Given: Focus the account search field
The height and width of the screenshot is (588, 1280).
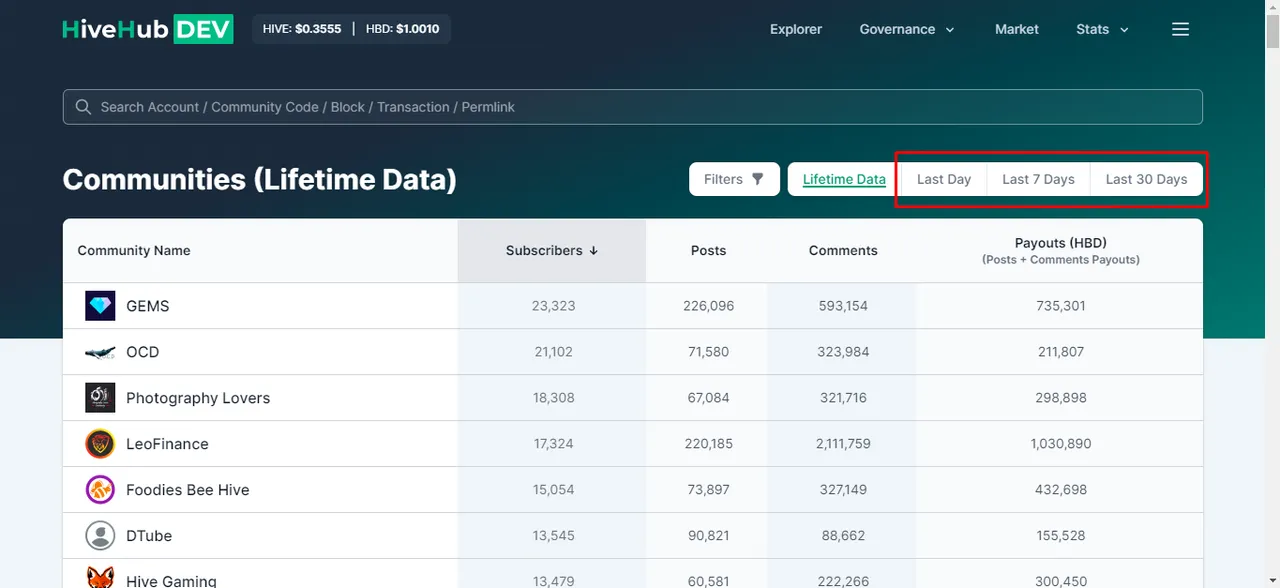Looking at the screenshot, I should click(x=632, y=107).
